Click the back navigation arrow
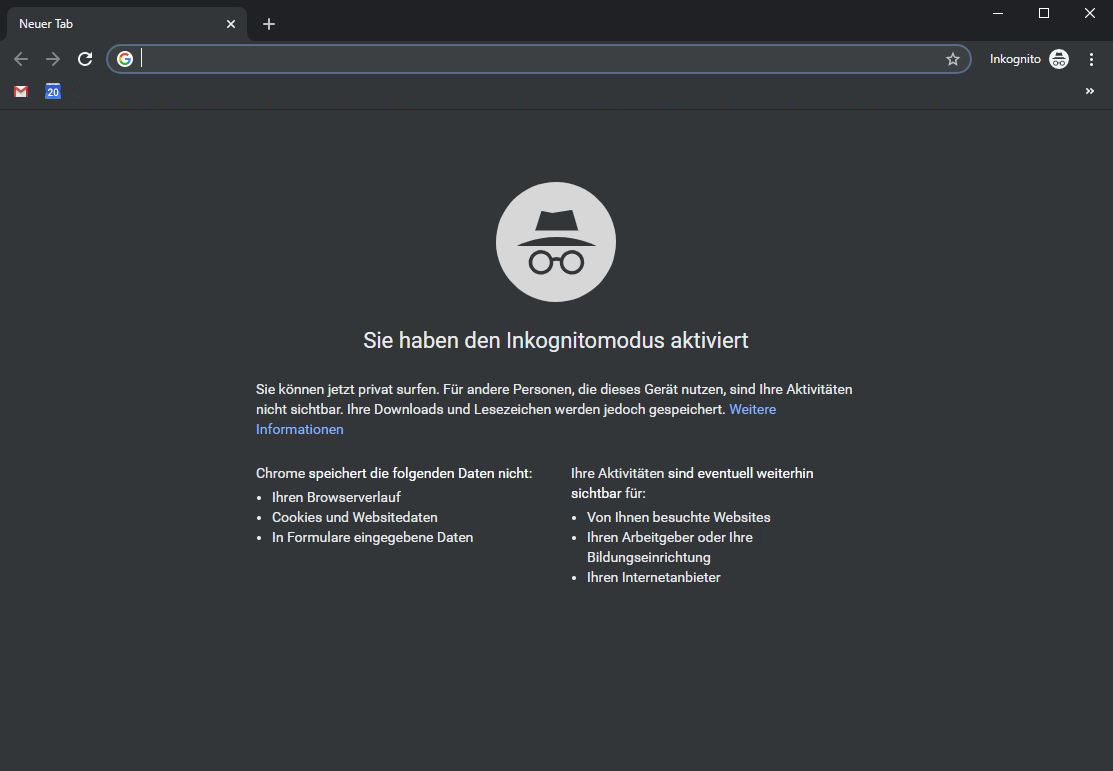This screenshot has height=771, width=1113. pyautogui.click(x=20, y=58)
